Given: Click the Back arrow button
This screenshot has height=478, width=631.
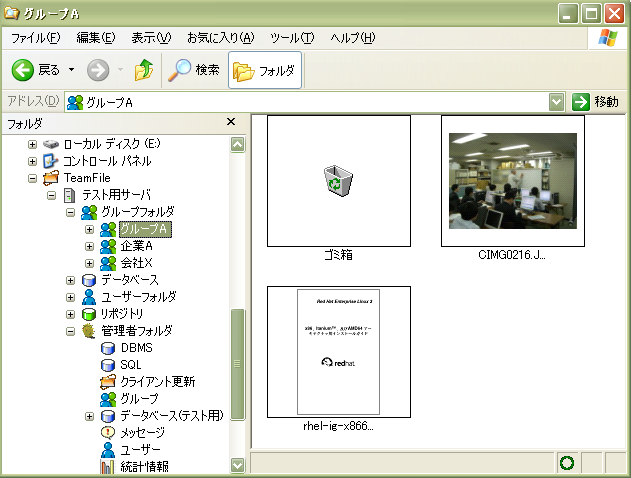Looking at the screenshot, I should pos(25,70).
